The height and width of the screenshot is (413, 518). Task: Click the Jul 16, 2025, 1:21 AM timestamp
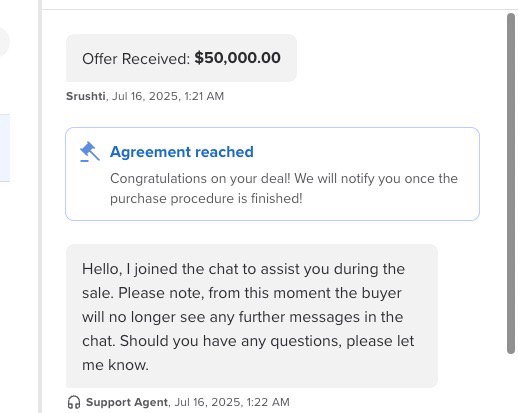point(168,96)
